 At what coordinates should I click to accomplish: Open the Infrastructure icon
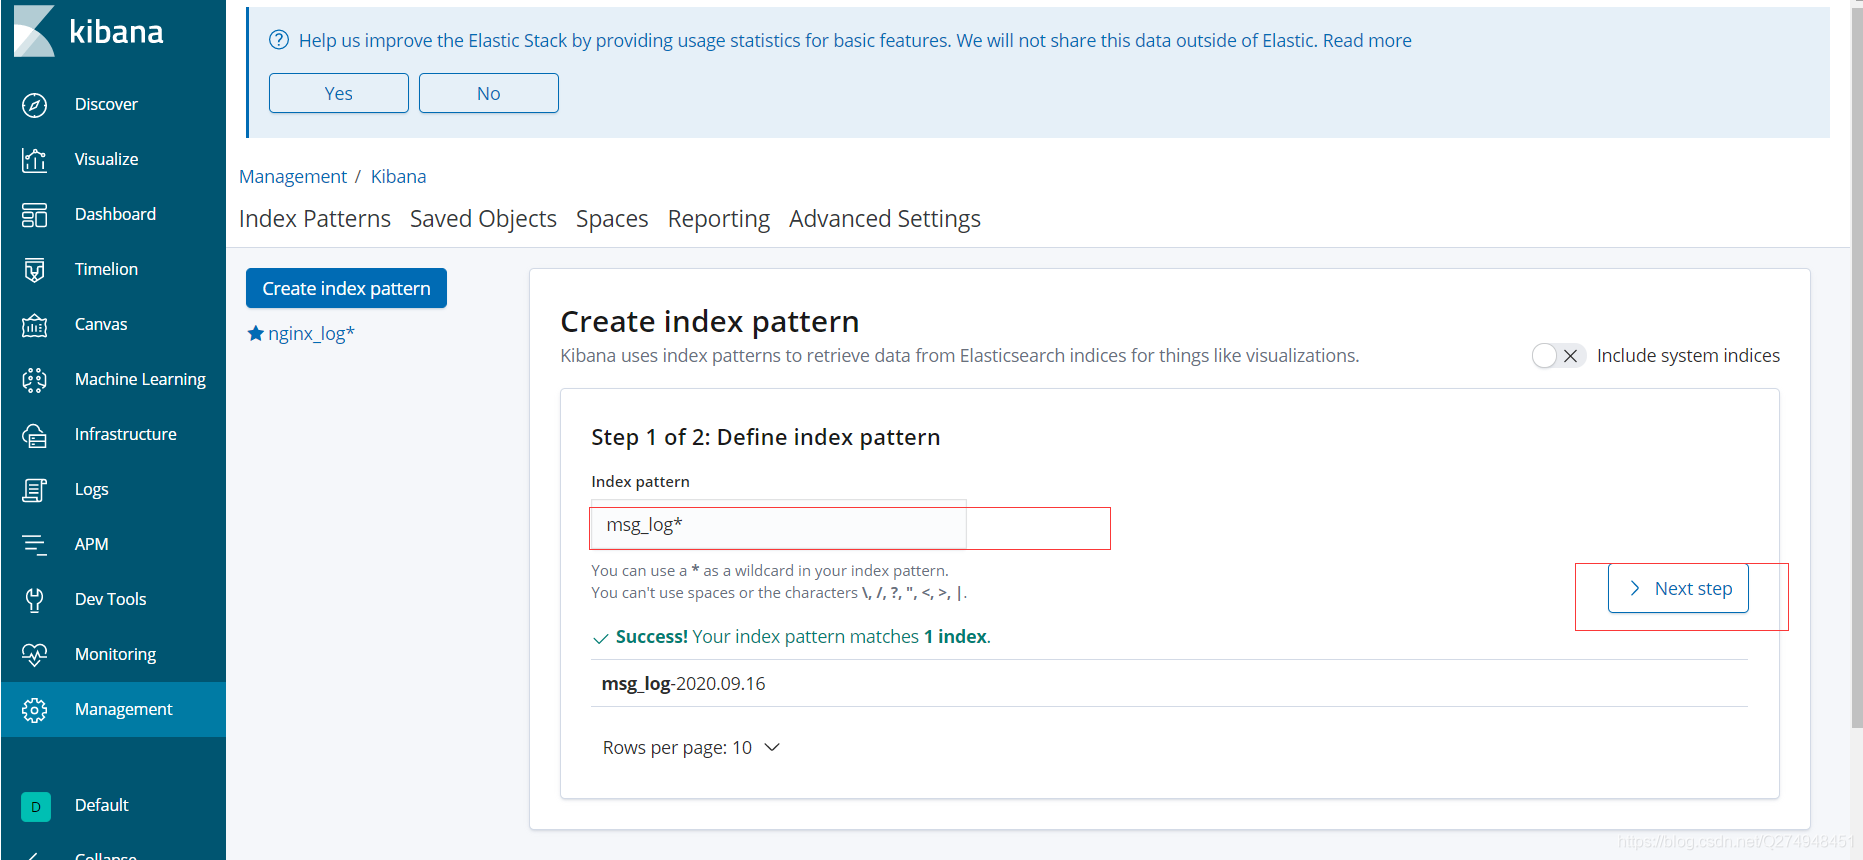pyautogui.click(x=35, y=435)
